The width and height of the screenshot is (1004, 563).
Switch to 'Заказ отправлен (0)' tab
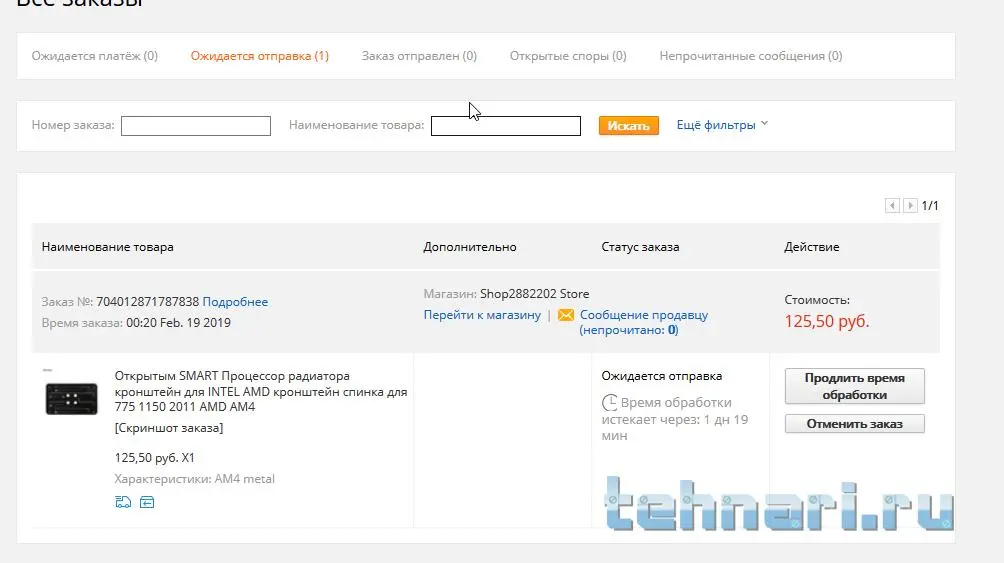419,56
